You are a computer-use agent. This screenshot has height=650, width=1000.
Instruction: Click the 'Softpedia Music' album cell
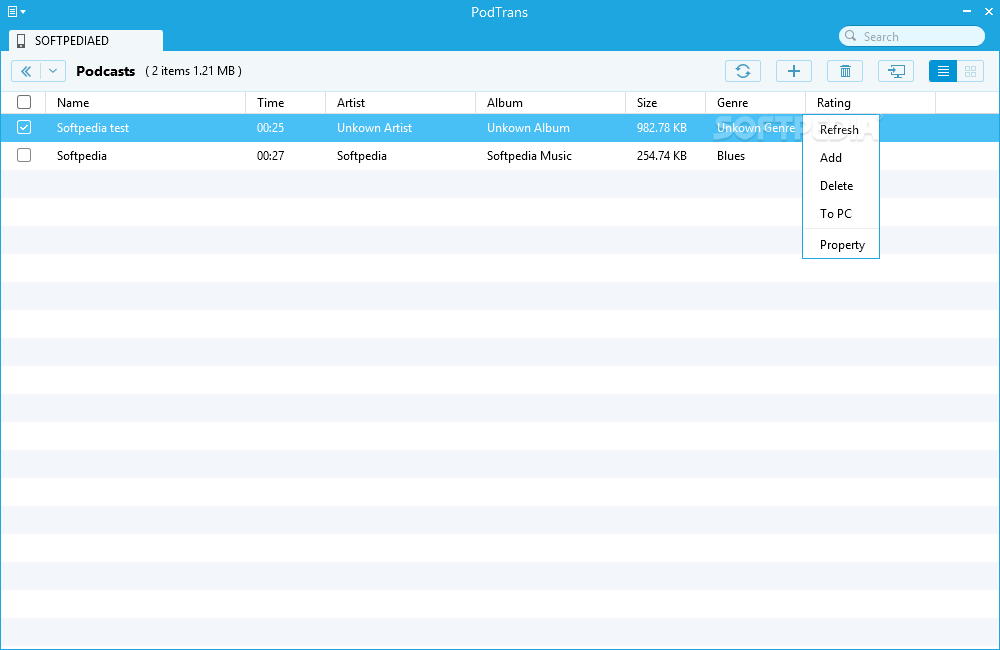(x=529, y=156)
